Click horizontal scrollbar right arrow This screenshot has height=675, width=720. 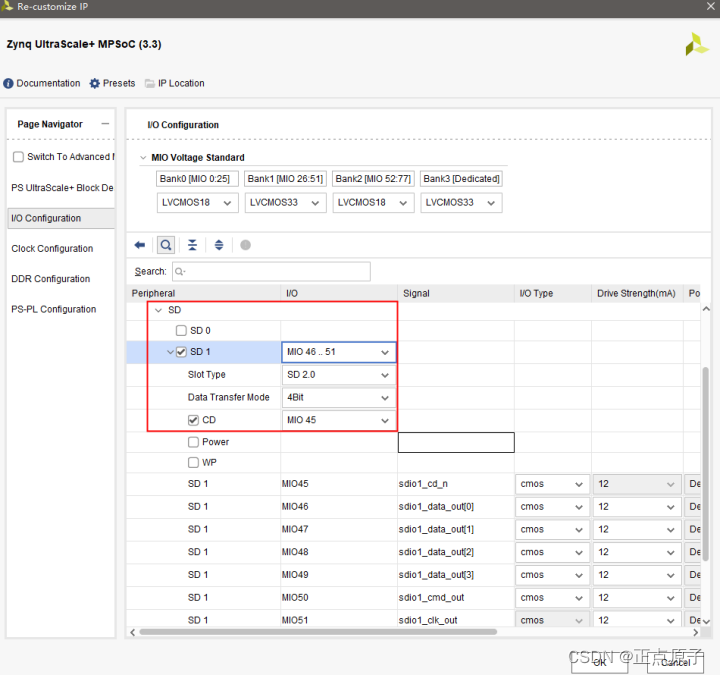[695, 632]
